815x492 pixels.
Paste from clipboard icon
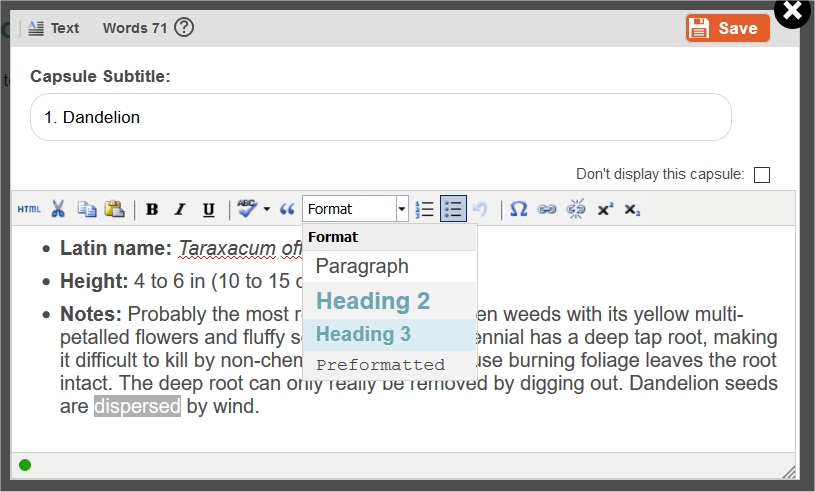tap(114, 209)
